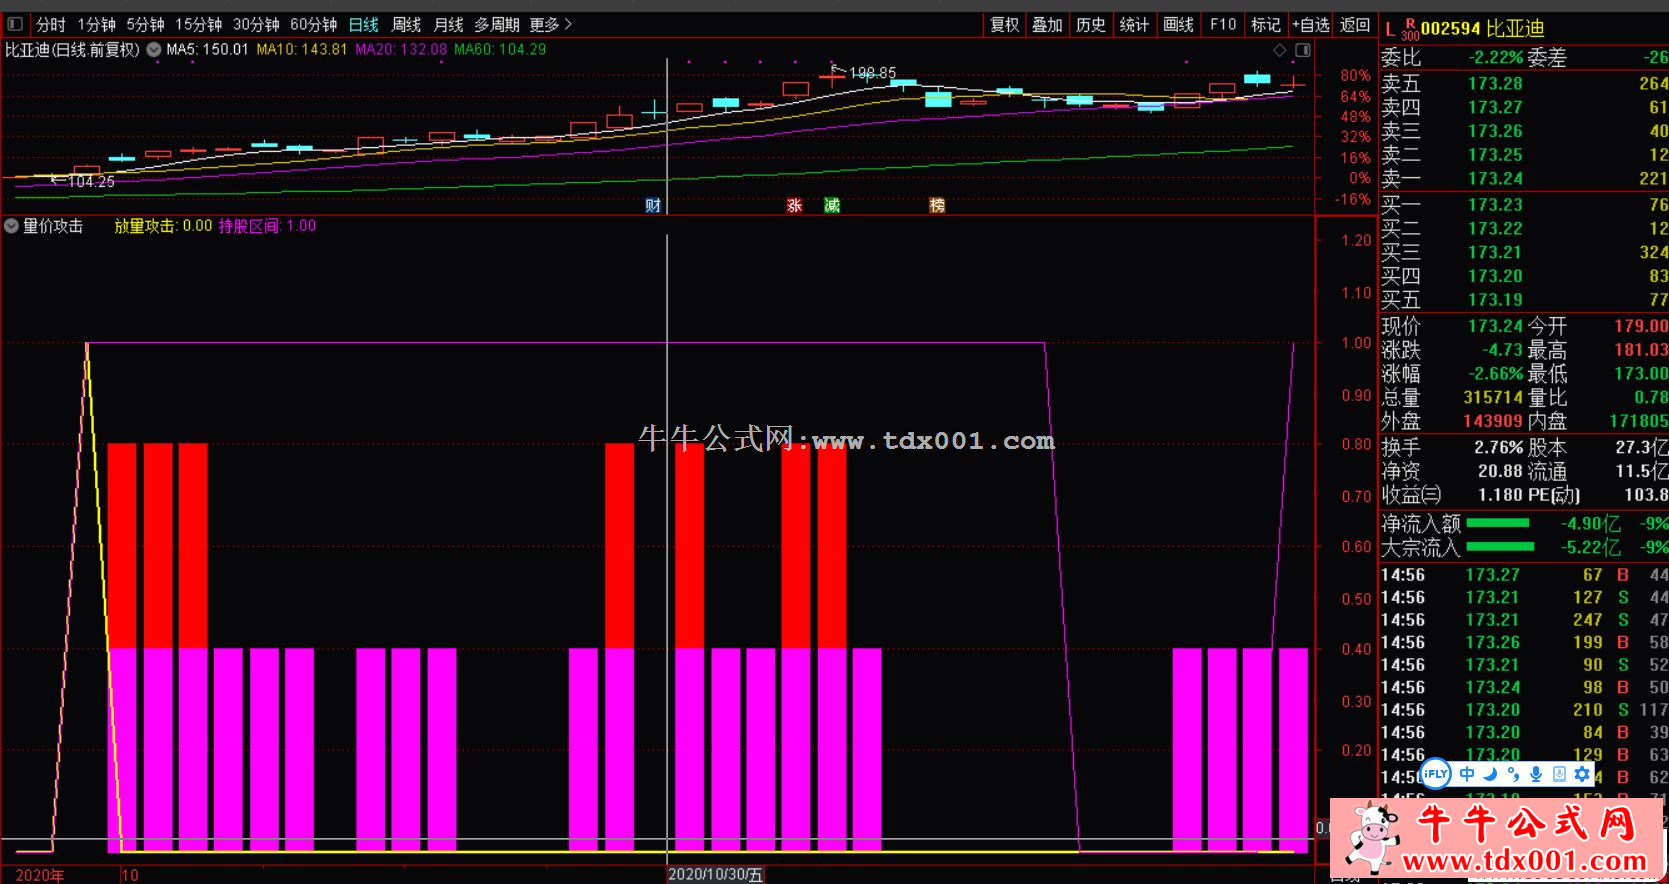The image size is (1669, 884).
Task: Switch to the 30分钟 period
Action: [x=257, y=24]
